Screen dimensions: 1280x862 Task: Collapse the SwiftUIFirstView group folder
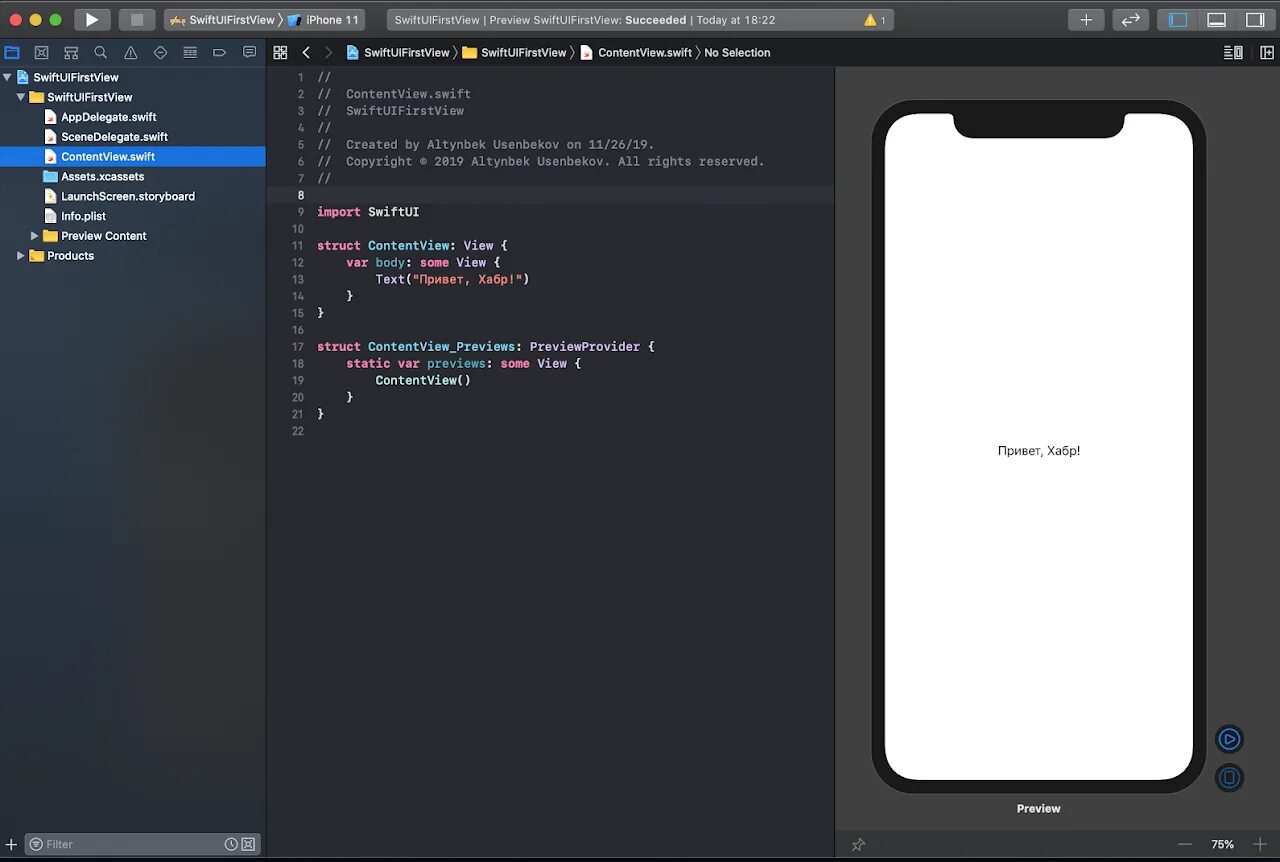(20, 97)
